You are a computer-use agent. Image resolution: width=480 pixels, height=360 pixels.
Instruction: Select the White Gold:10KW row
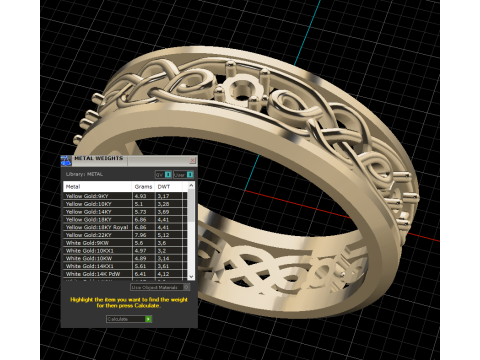pyautogui.click(x=125, y=258)
